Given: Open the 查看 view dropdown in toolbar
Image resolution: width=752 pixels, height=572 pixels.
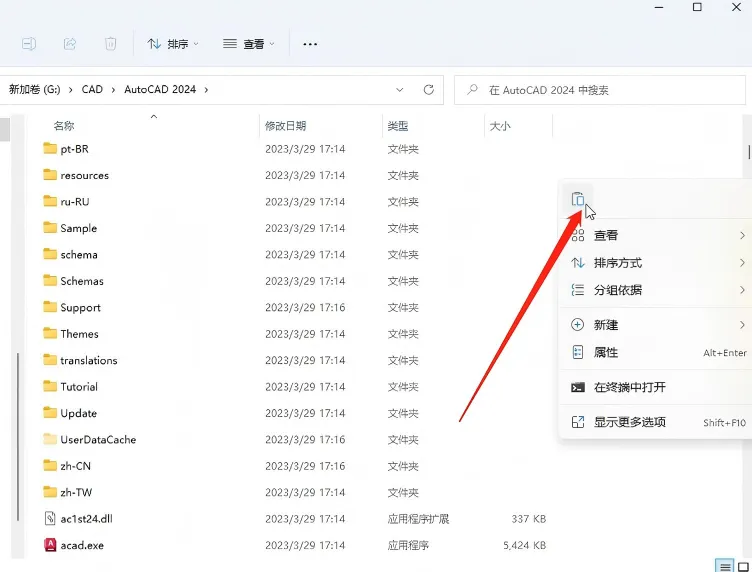Looking at the screenshot, I should coord(248,44).
